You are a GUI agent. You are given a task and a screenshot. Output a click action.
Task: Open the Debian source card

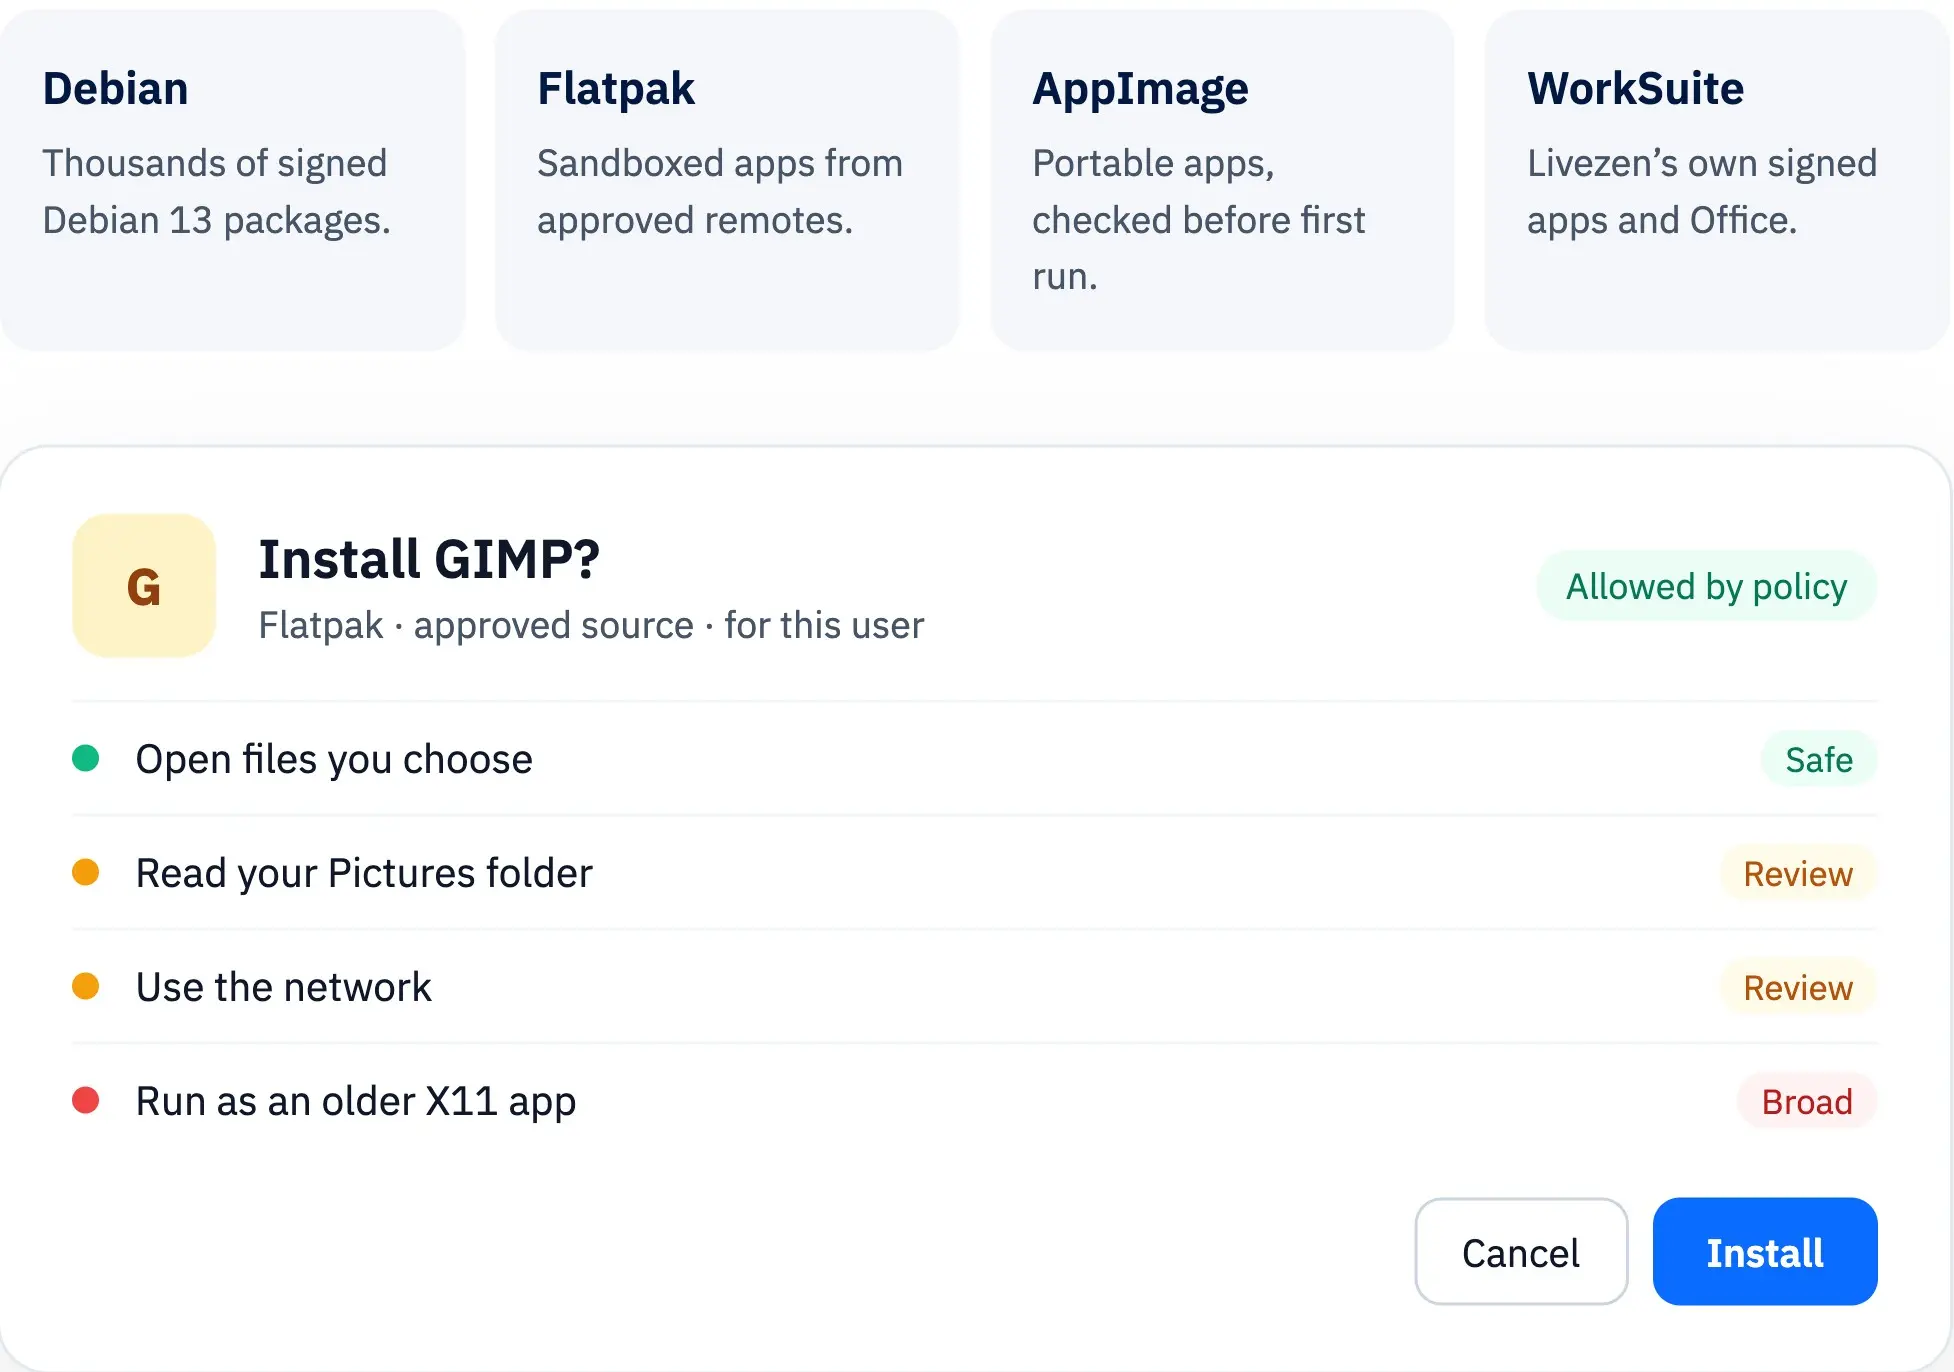click(232, 180)
